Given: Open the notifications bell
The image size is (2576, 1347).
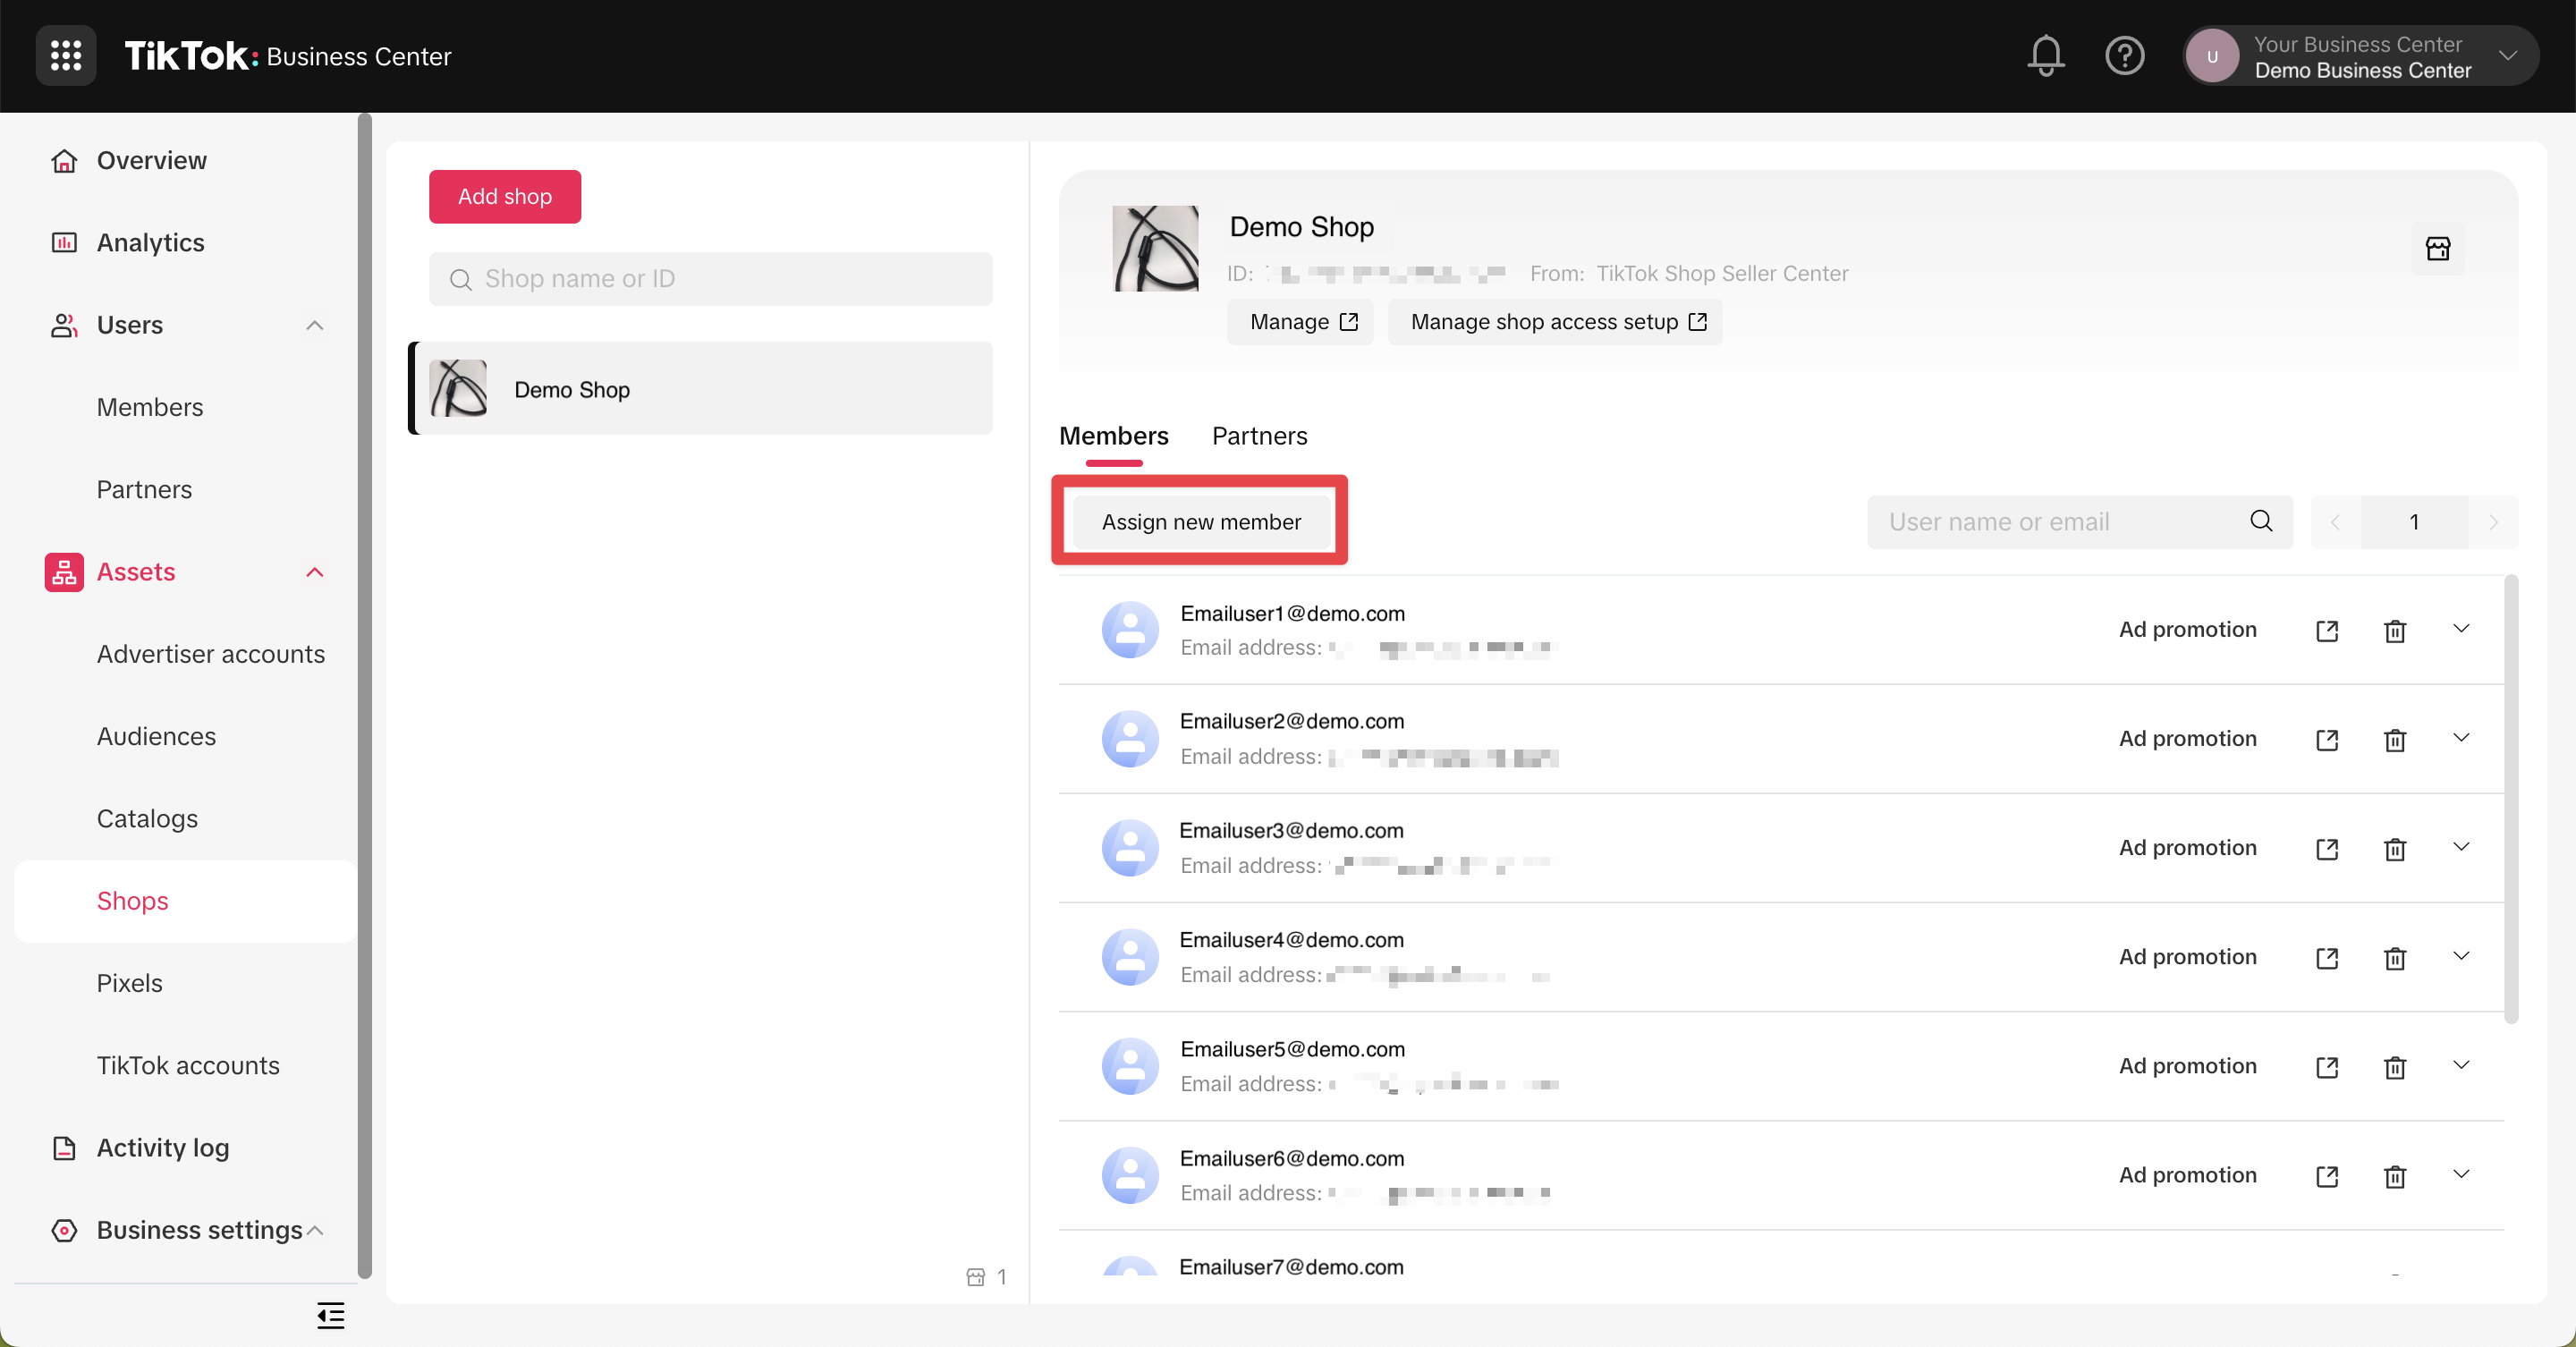Looking at the screenshot, I should [x=2045, y=56].
